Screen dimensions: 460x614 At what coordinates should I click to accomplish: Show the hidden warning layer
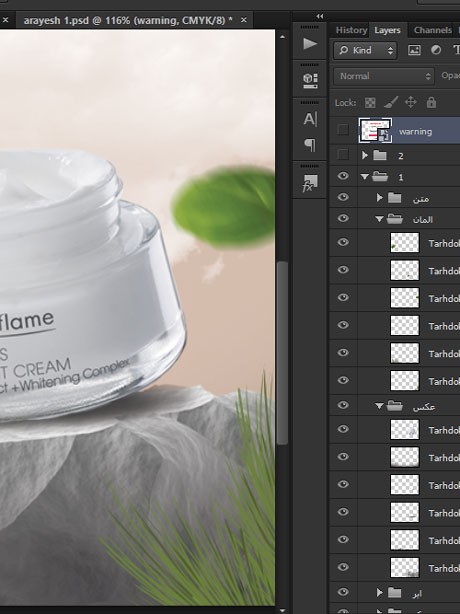(x=343, y=130)
